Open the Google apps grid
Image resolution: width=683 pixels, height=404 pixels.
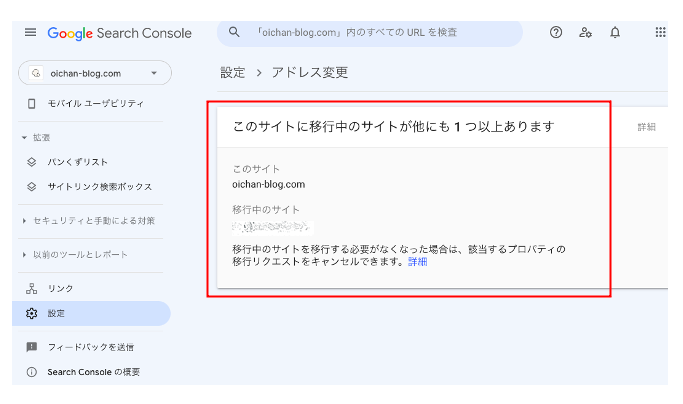[660, 32]
